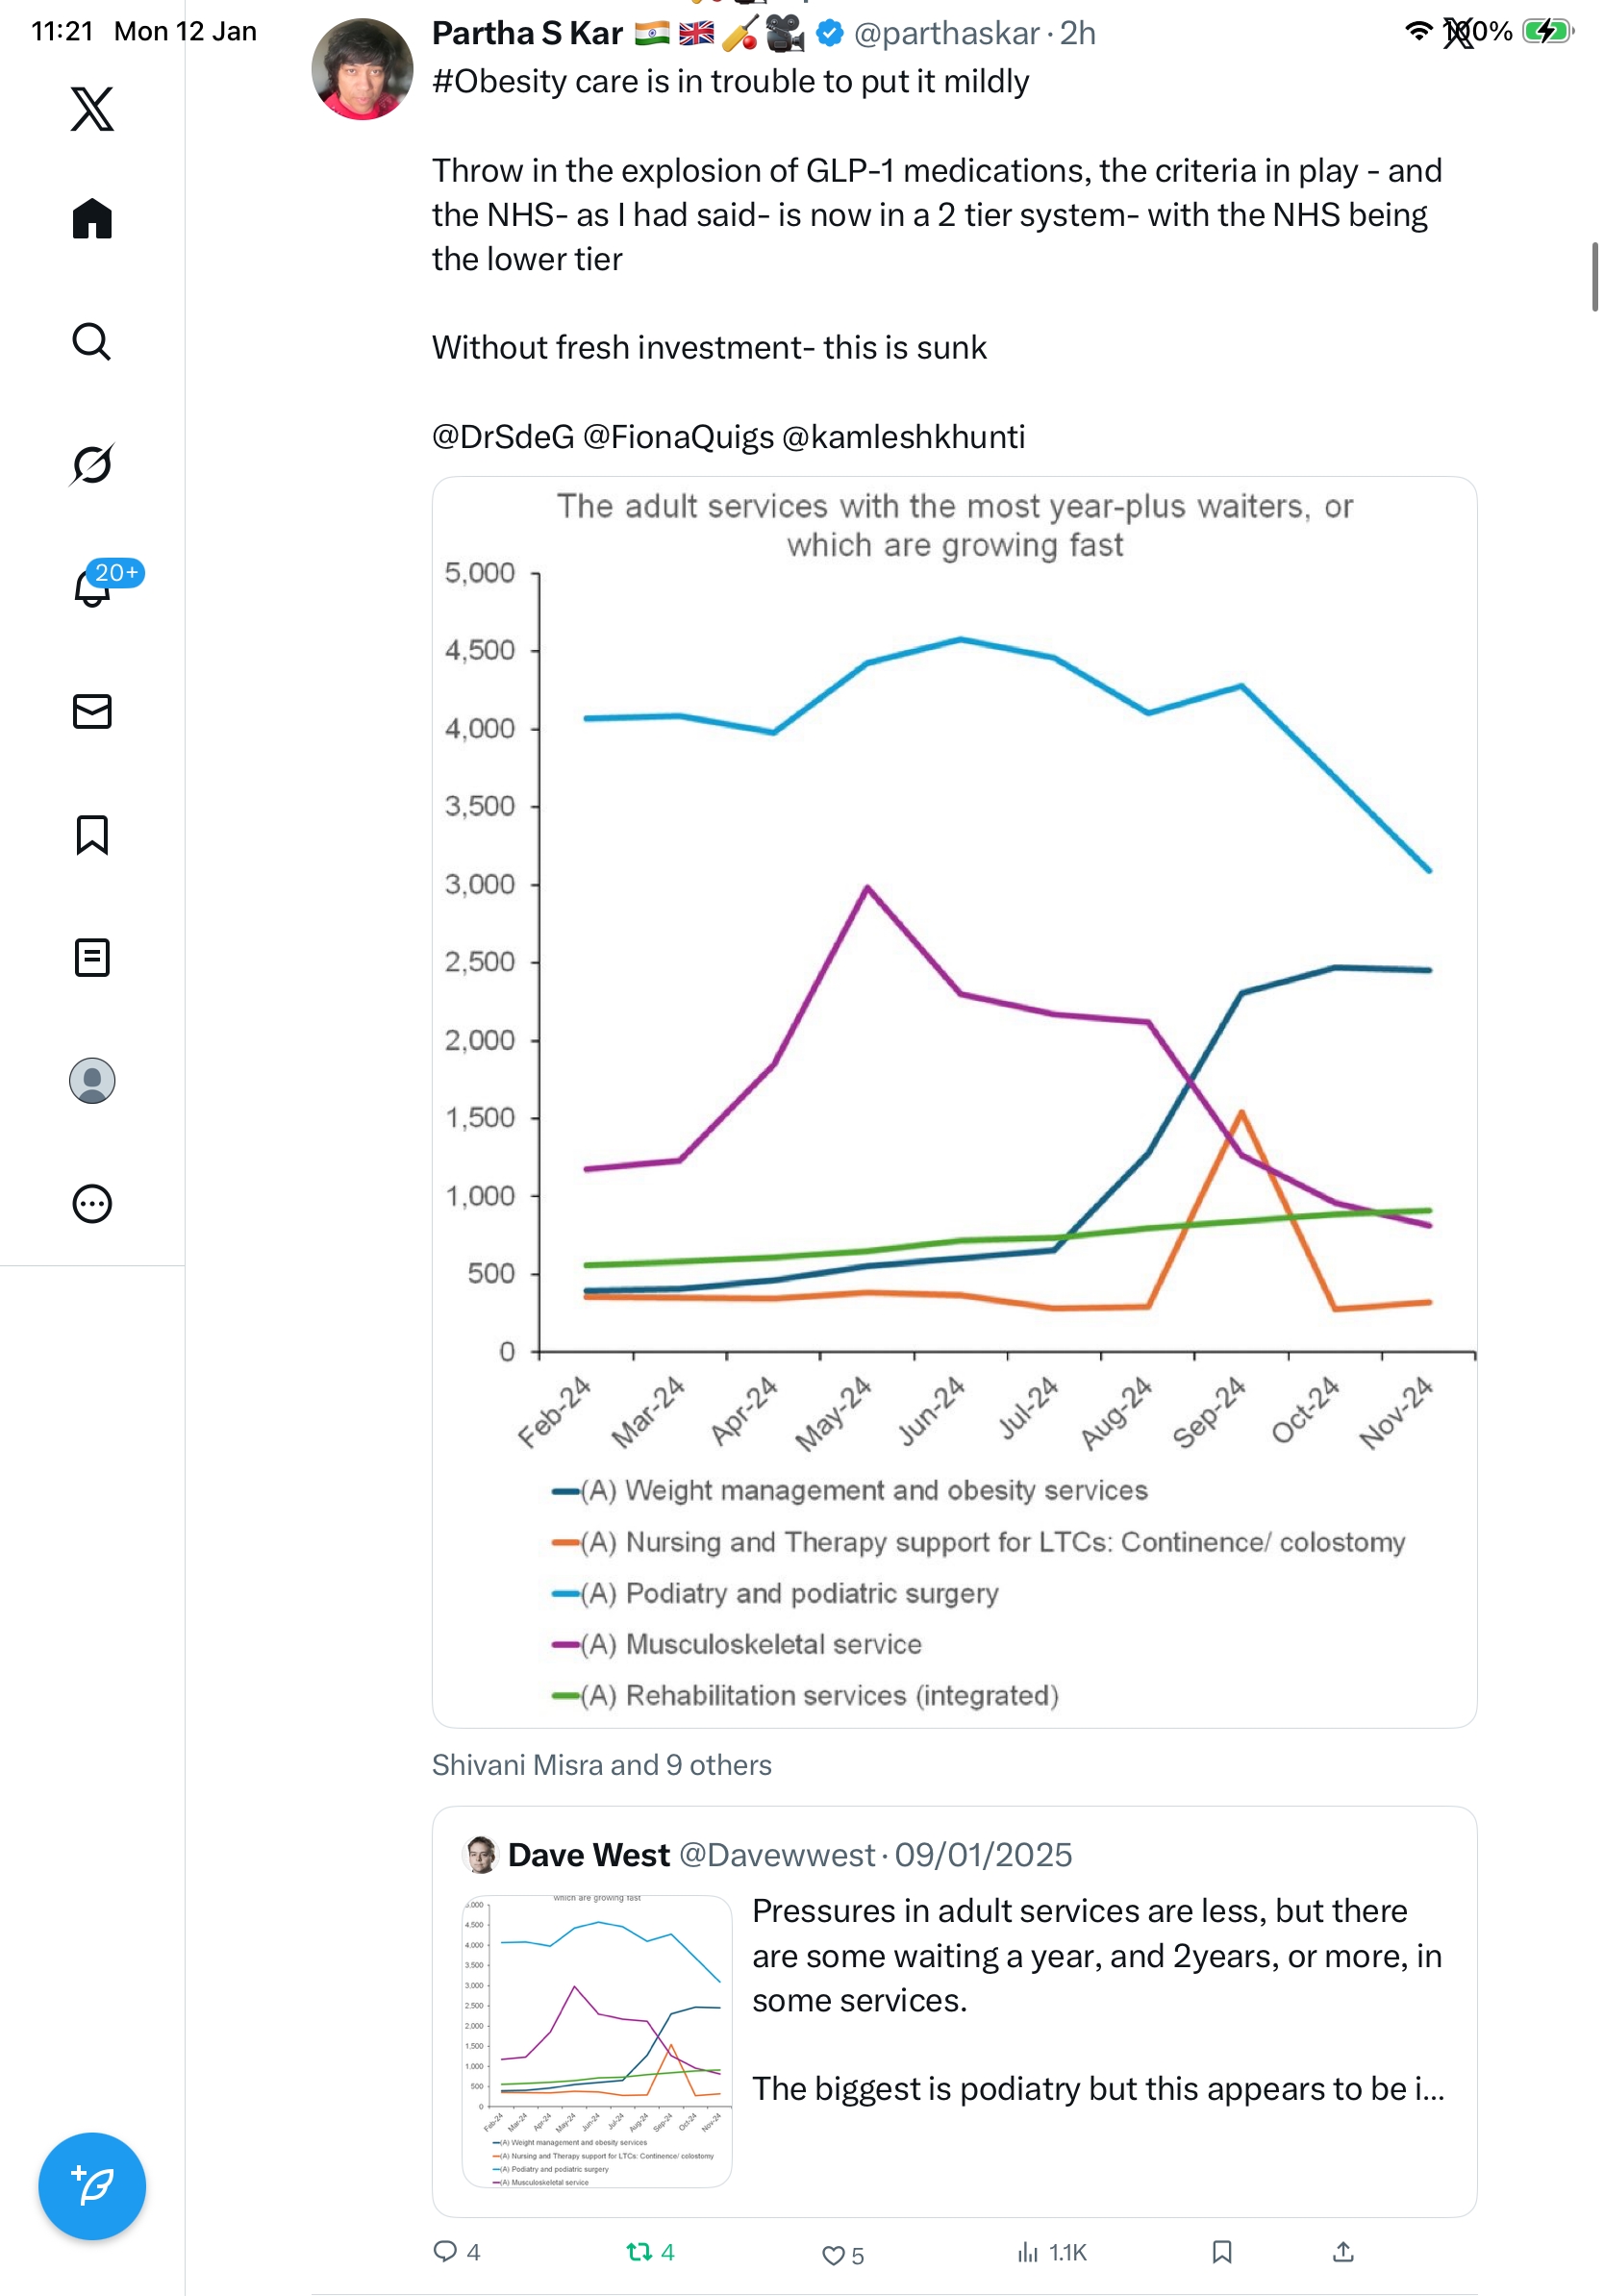The image size is (1604, 2296).
Task: Open @kamleshkhunti mention link
Action: 903,437
